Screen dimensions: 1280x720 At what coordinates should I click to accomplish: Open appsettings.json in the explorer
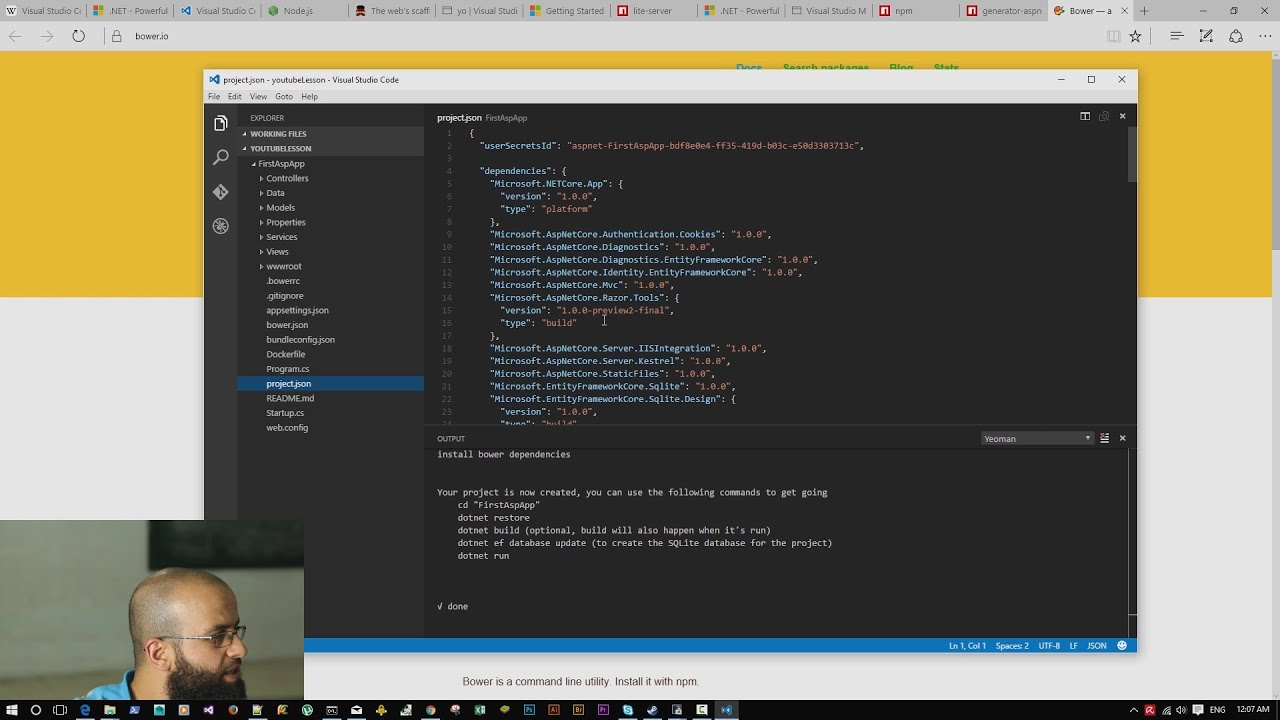(x=330, y=310)
